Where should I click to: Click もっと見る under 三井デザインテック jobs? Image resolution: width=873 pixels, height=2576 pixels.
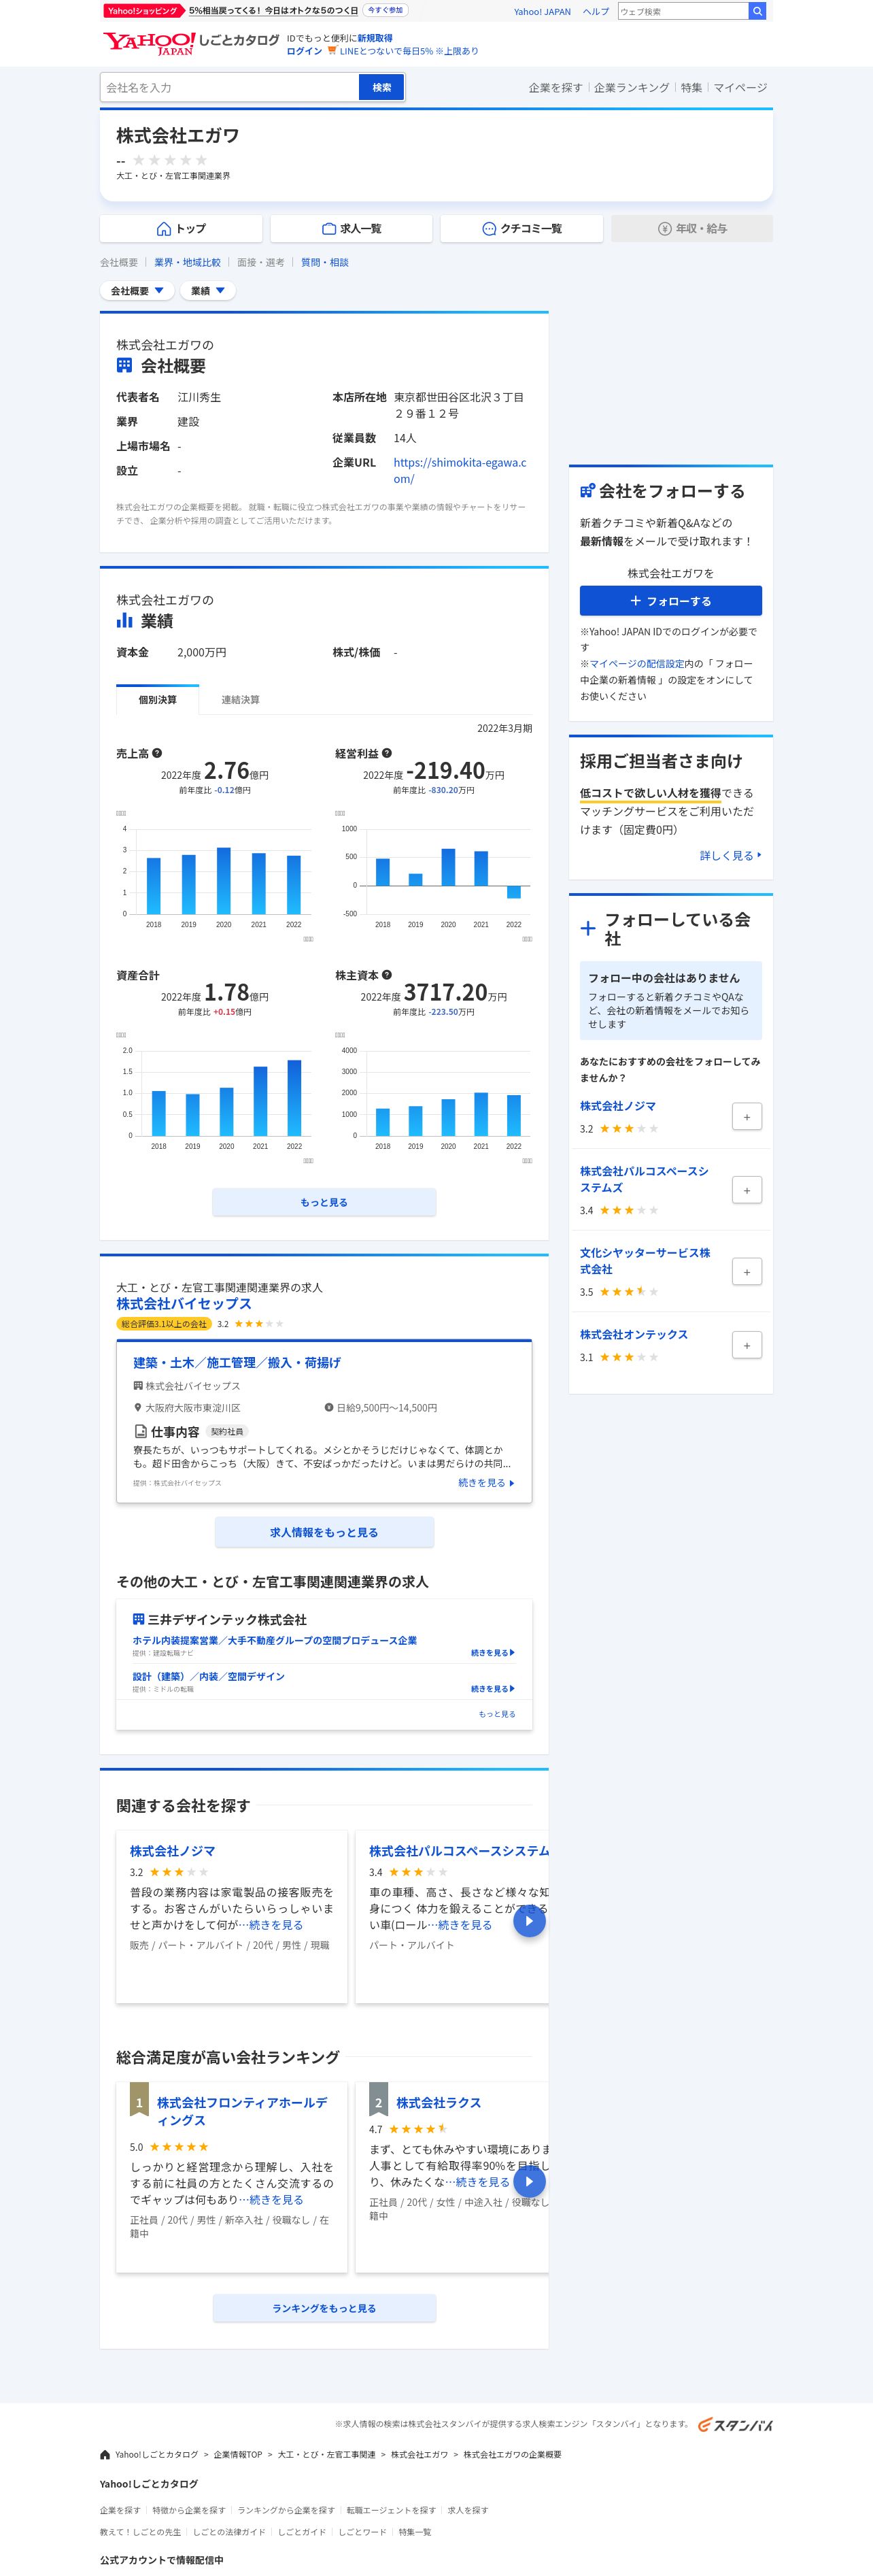pyautogui.click(x=497, y=1714)
